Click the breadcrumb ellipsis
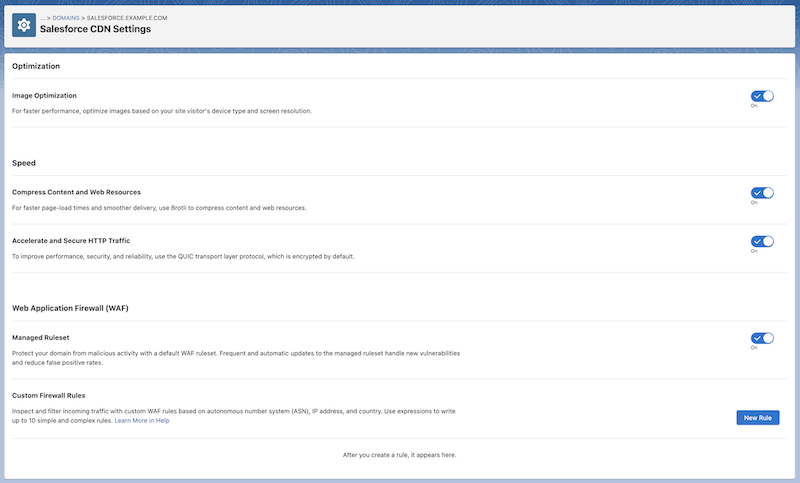This screenshot has height=483, width=800. [x=42, y=18]
